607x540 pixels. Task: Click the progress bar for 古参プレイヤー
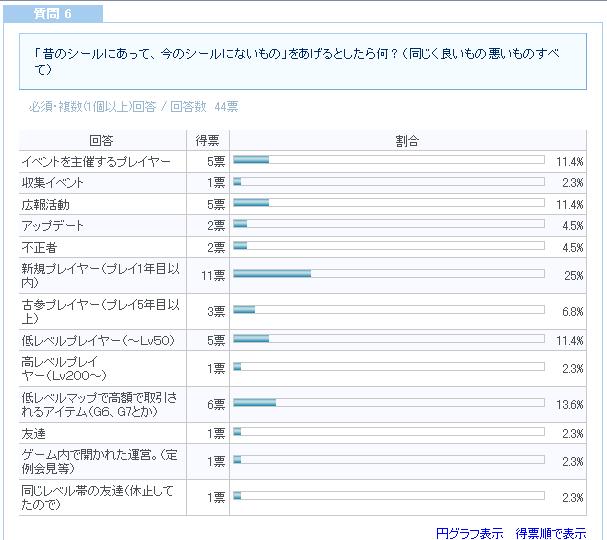(x=389, y=309)
